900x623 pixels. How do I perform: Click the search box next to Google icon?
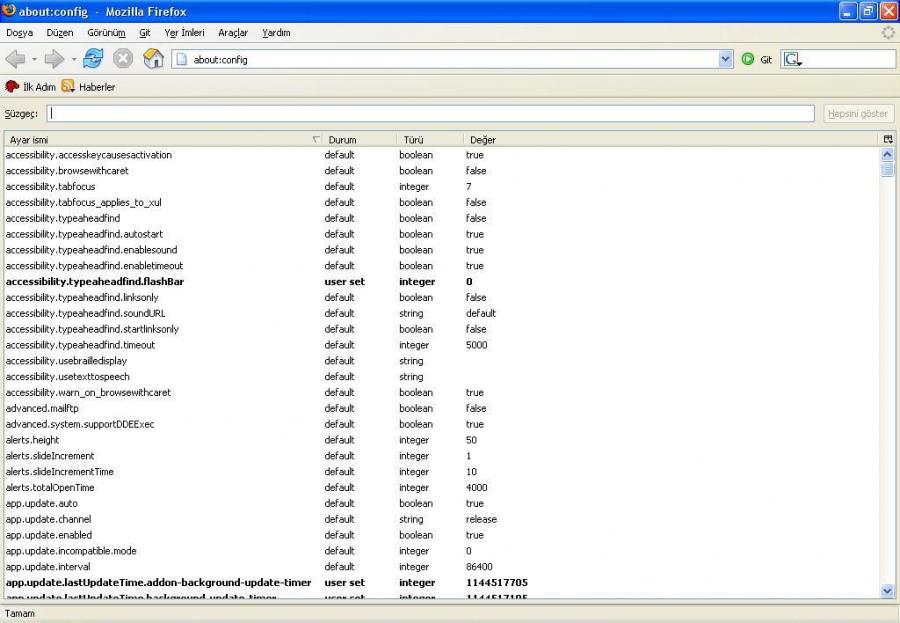(x=849, y=59)
